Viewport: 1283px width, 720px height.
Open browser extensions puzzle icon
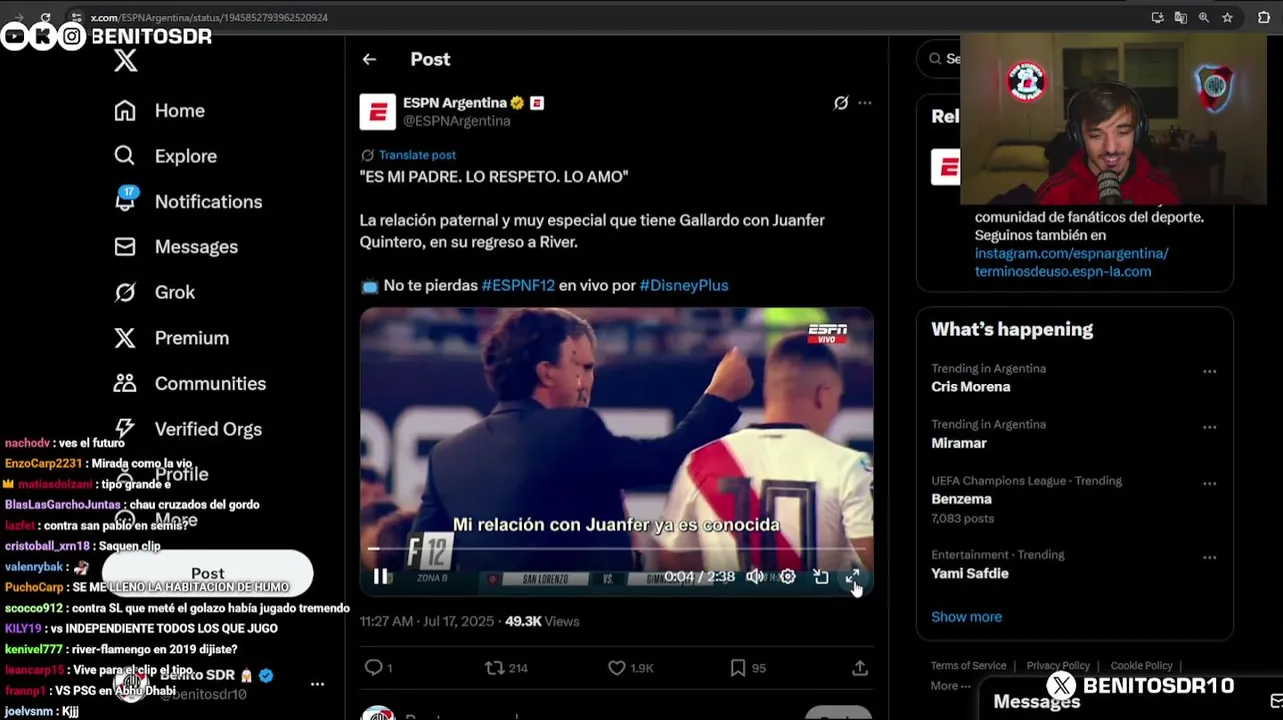1264,17
